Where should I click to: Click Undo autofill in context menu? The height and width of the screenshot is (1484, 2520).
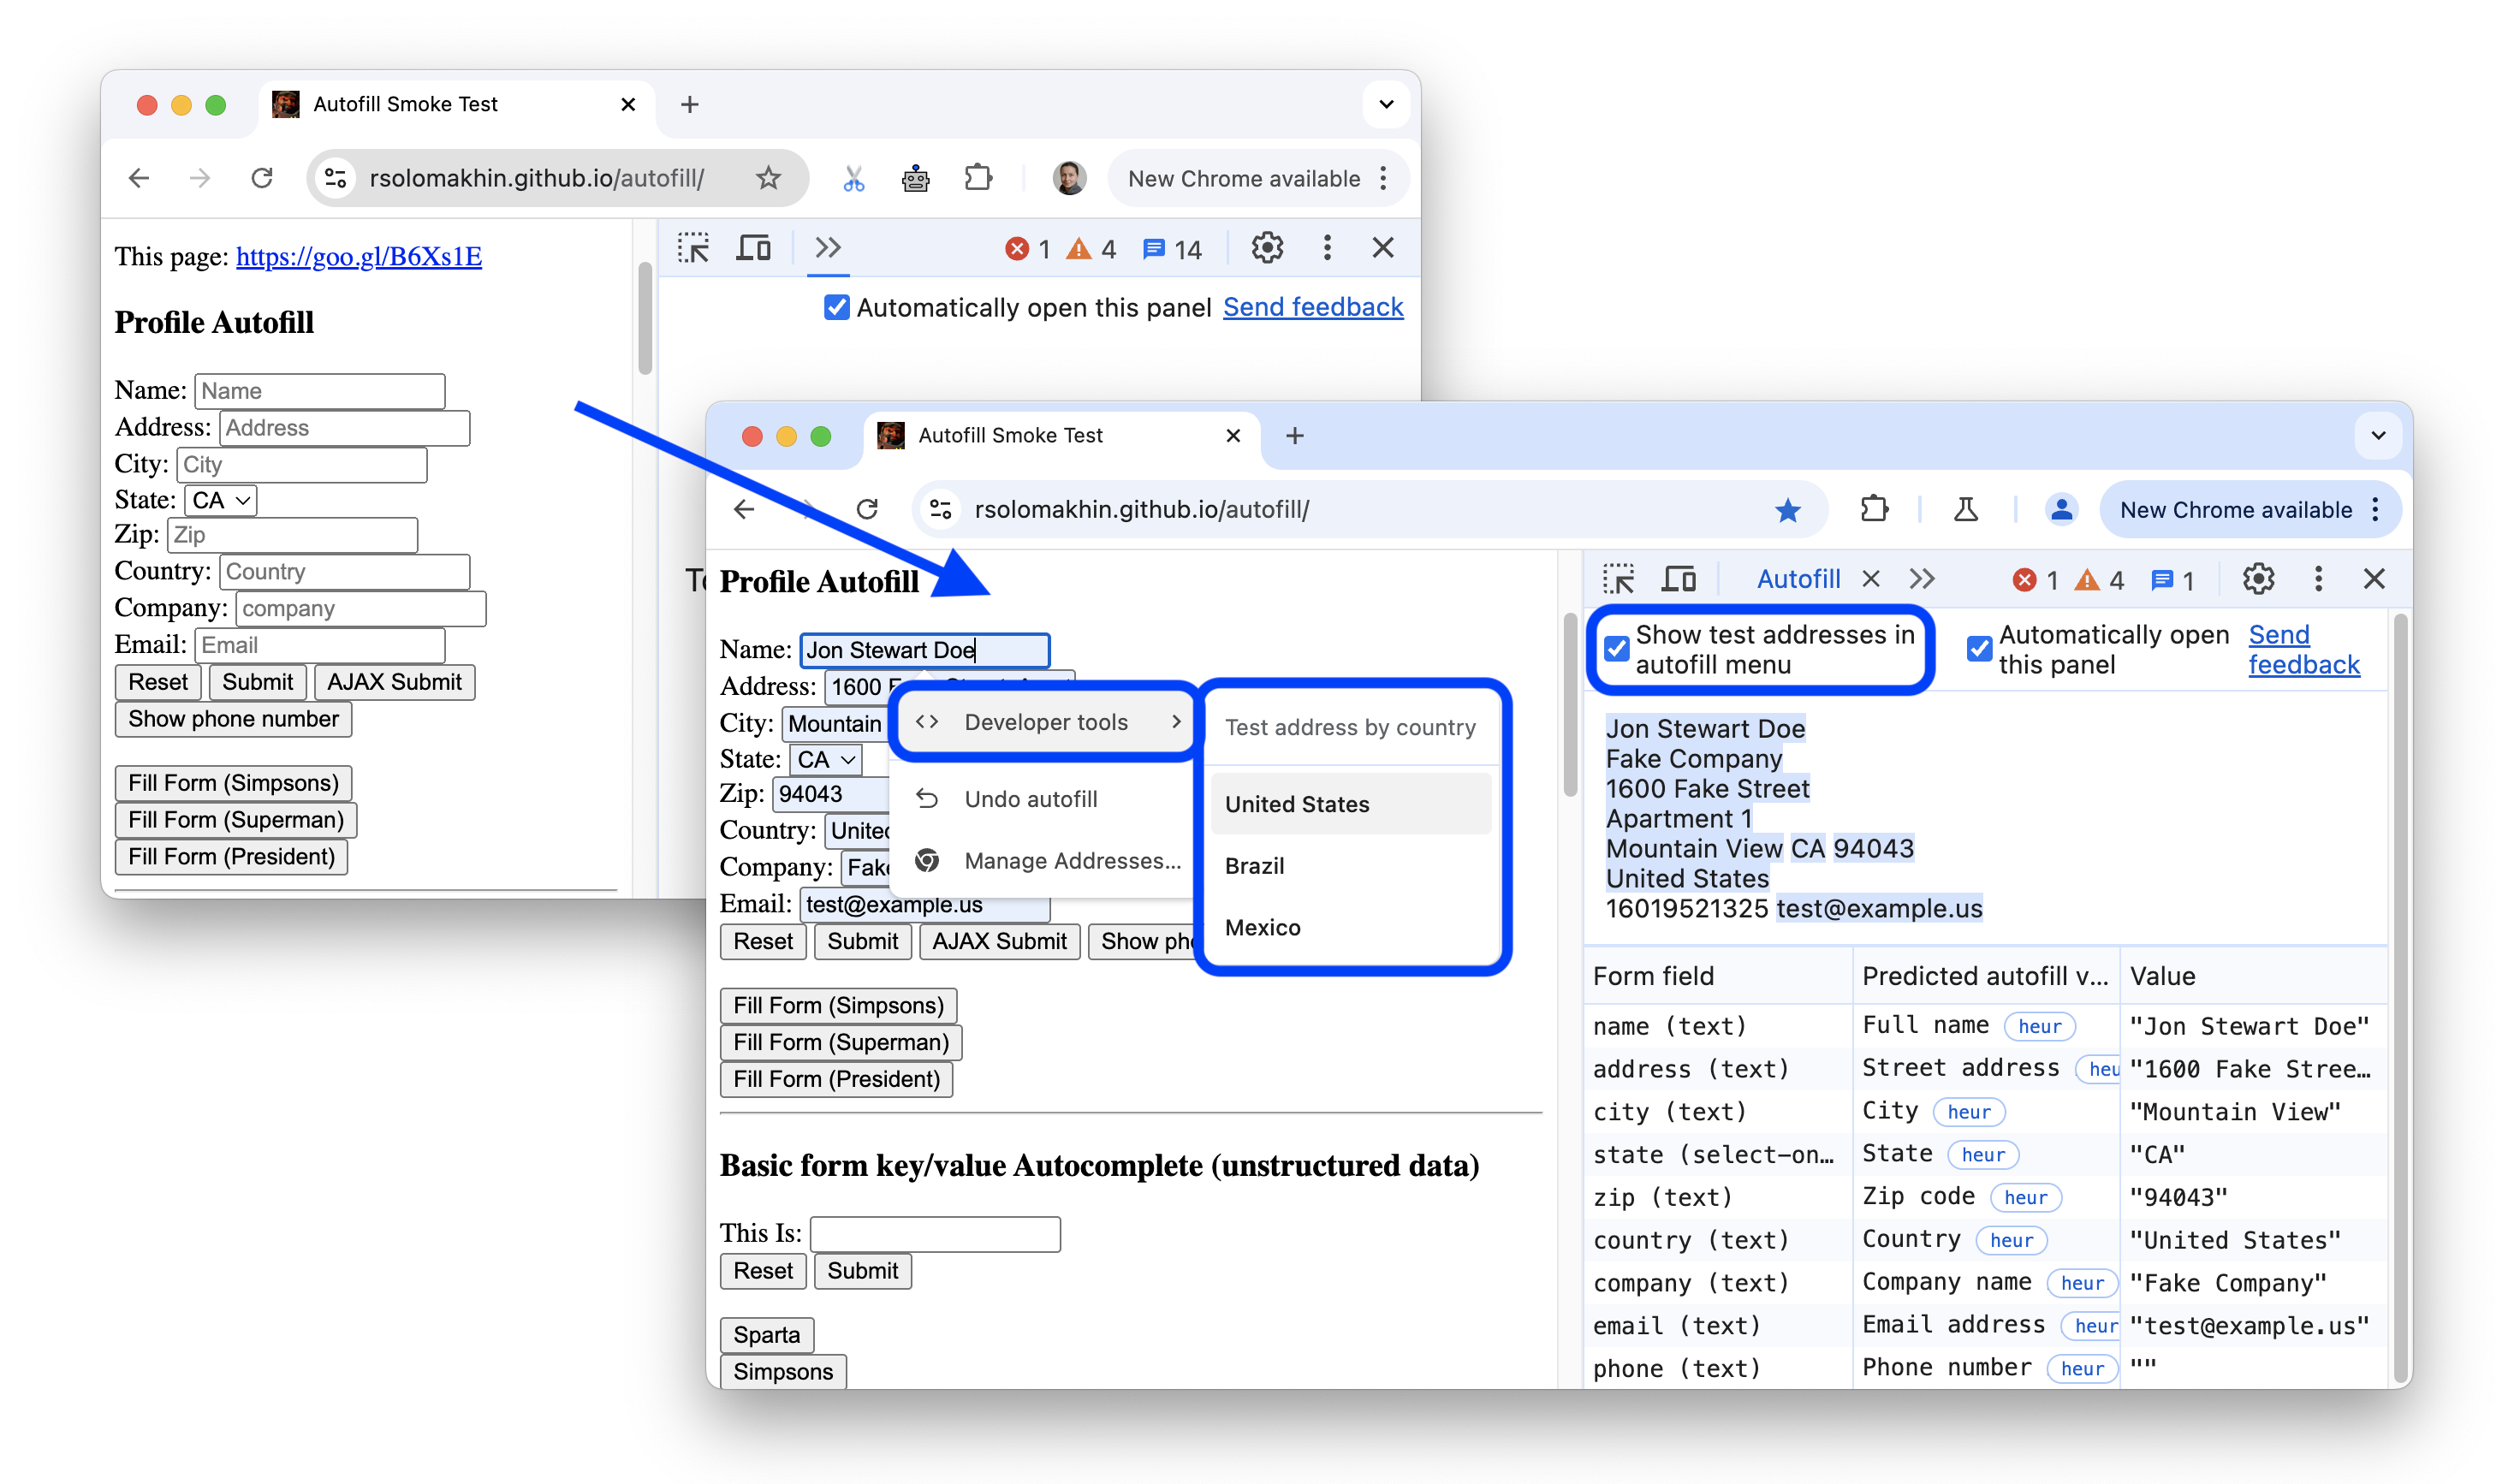tap(1031, 798)
